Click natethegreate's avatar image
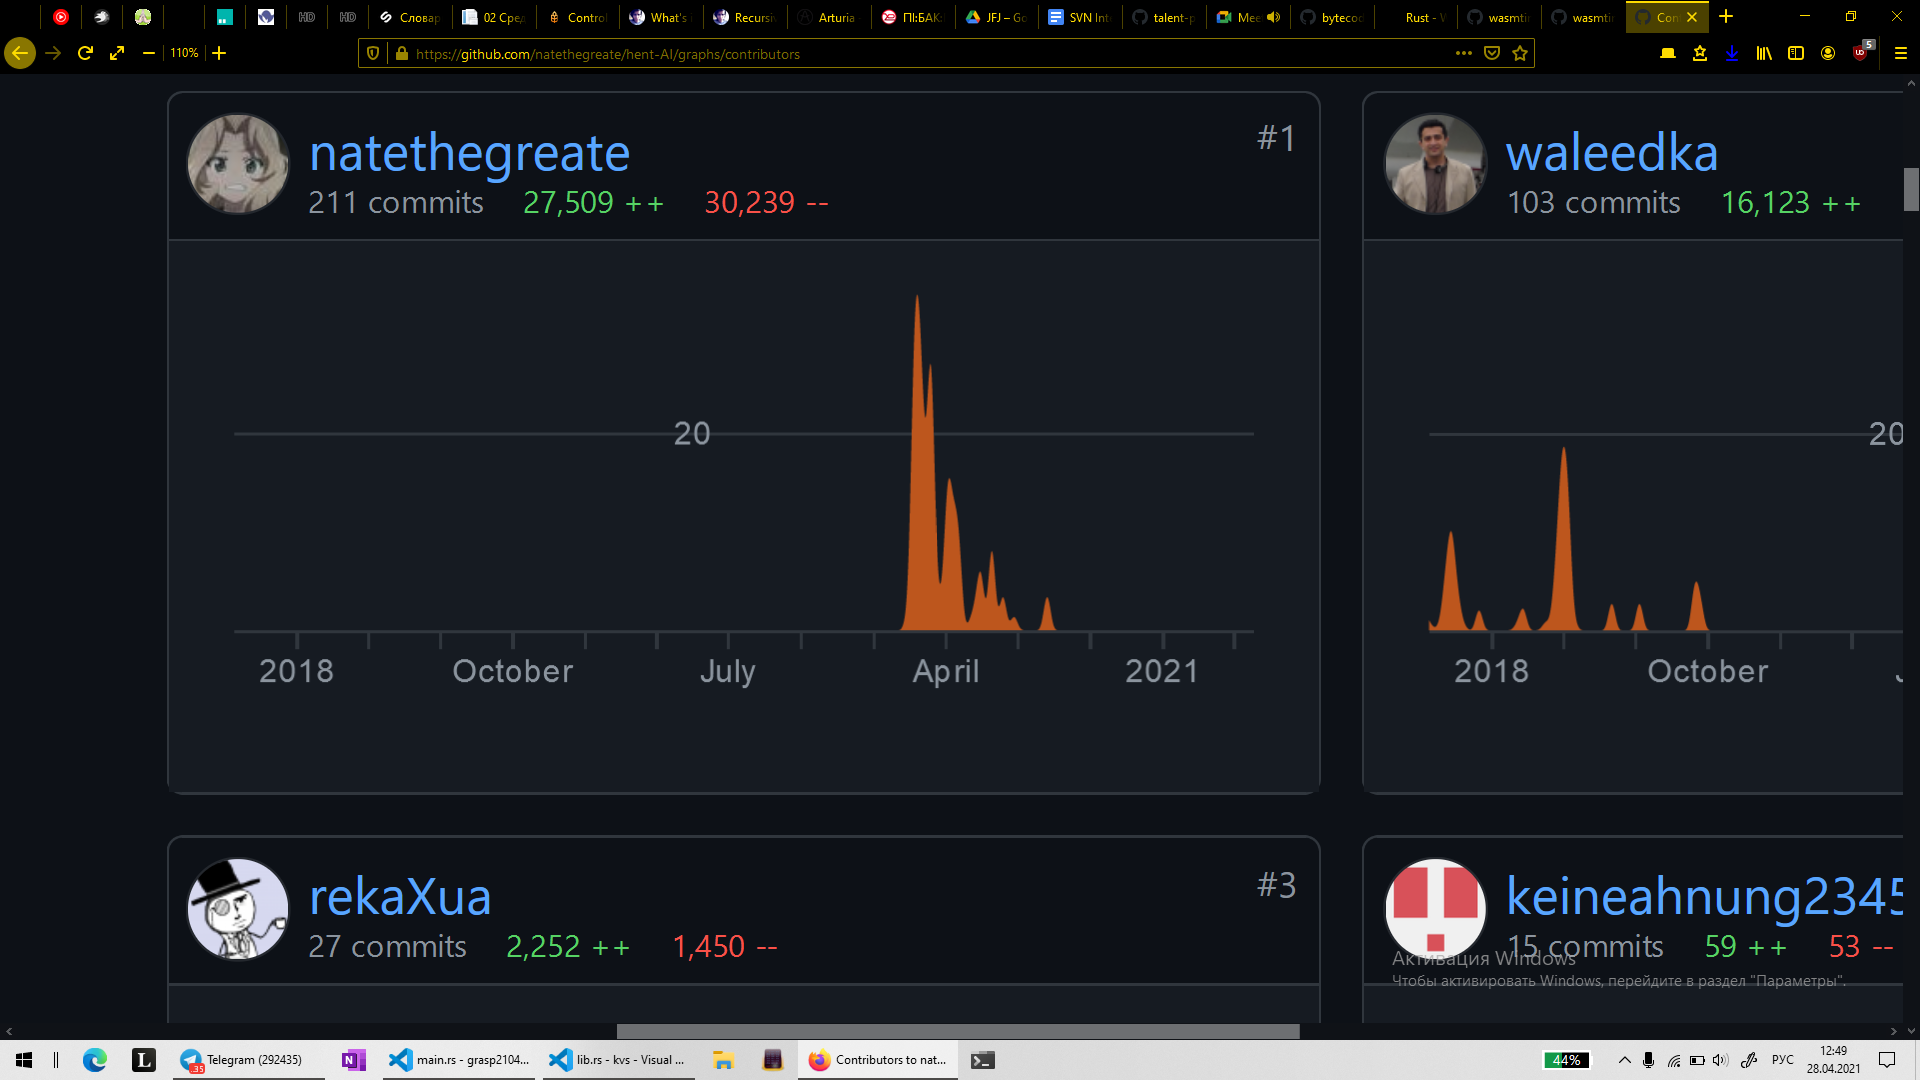1920x1080 pixels. [238, 163]
